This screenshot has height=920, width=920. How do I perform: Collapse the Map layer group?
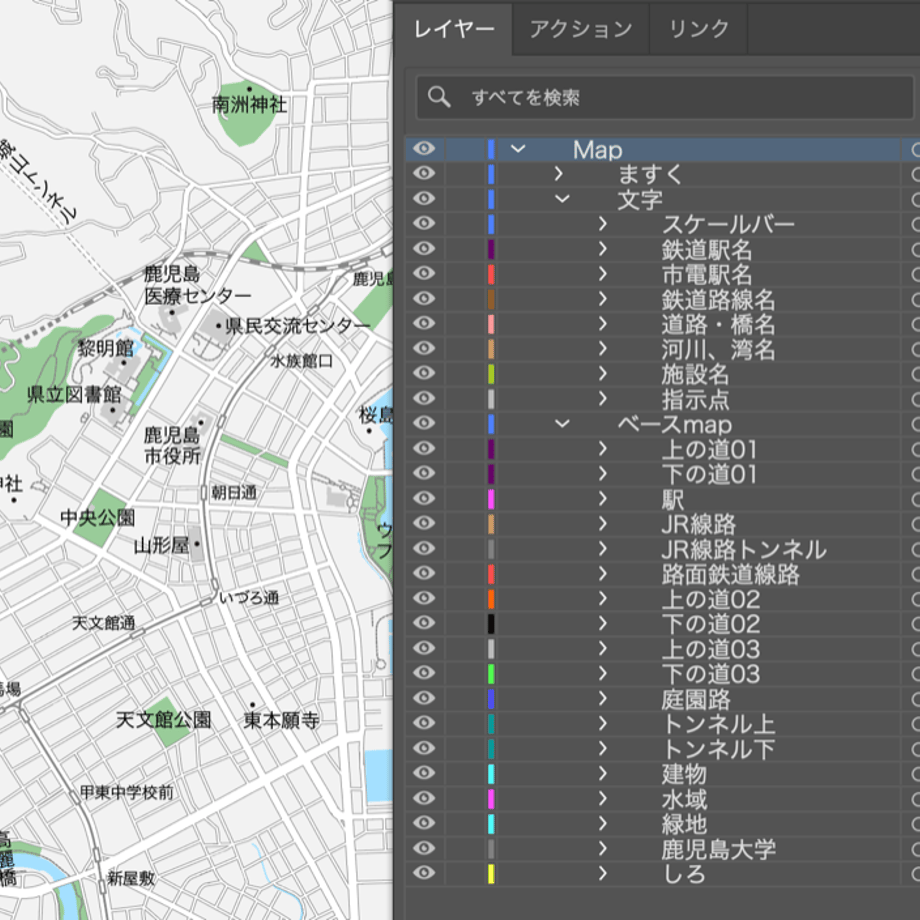[x=518, y=149]
